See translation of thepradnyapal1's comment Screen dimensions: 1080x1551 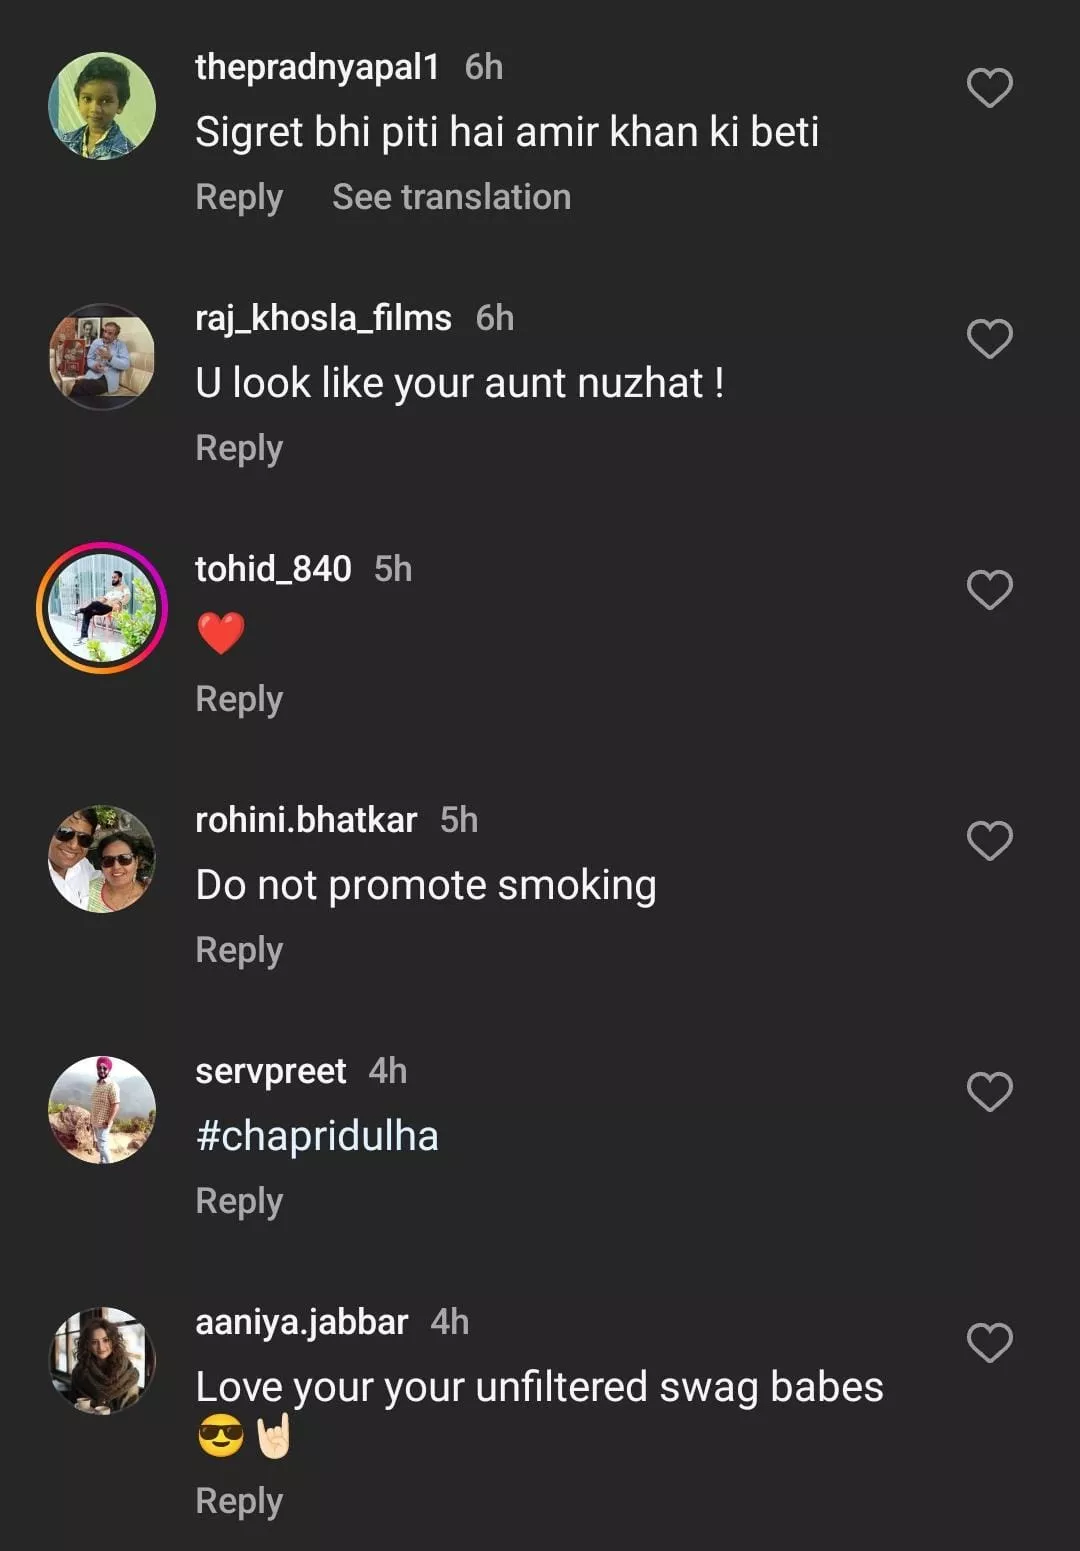point(451,197)
